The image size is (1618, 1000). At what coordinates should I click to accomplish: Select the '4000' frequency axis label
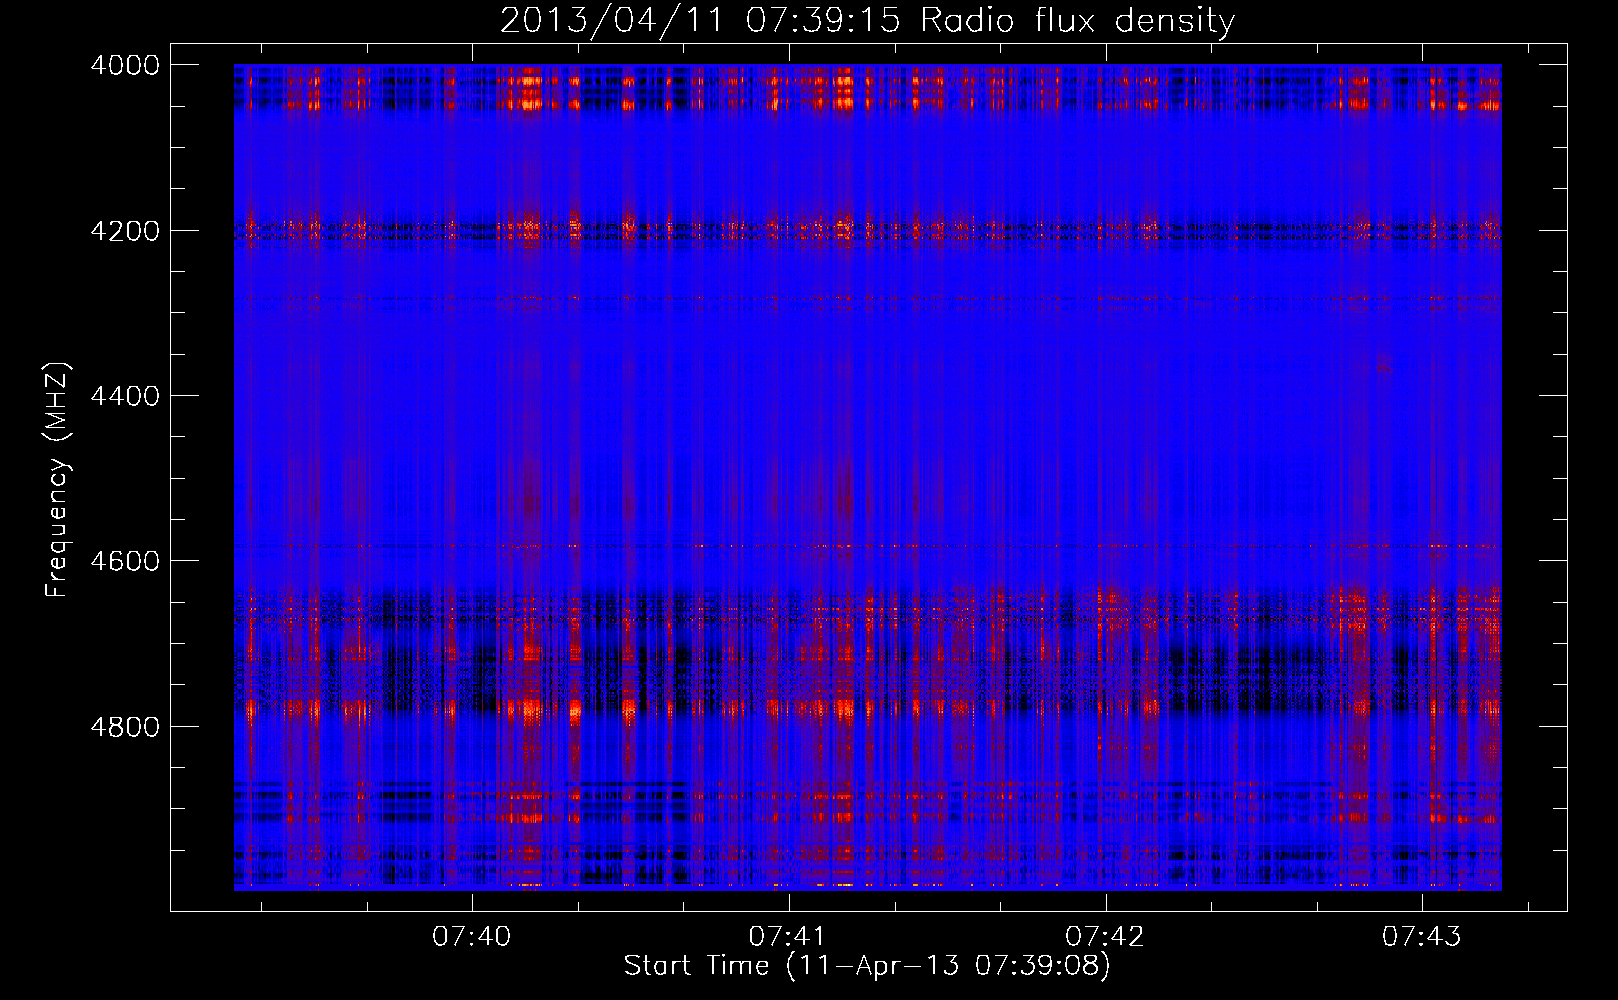(125, 65)
